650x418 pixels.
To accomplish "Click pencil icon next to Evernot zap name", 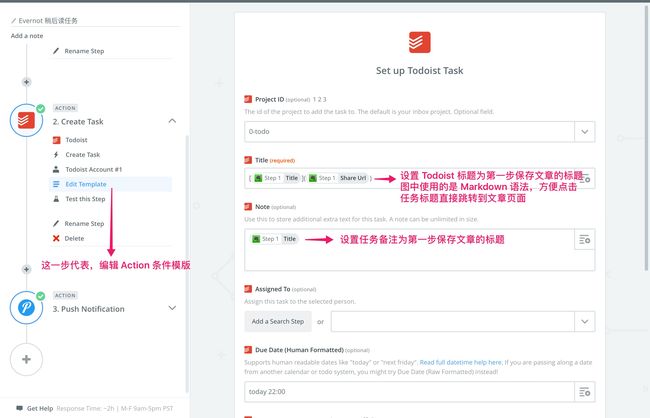I will click(x=14, y=21).
